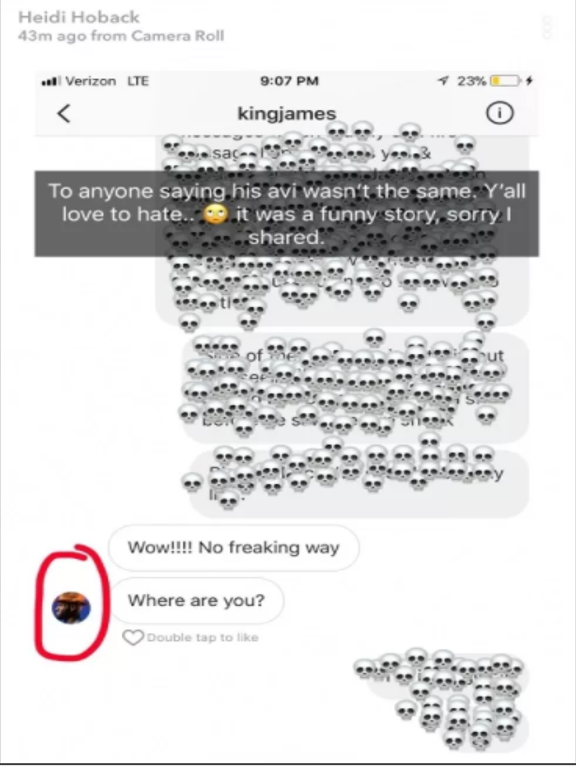Tap the dark caption banner text
Screen dimensions: 576x766
point(287,213)
